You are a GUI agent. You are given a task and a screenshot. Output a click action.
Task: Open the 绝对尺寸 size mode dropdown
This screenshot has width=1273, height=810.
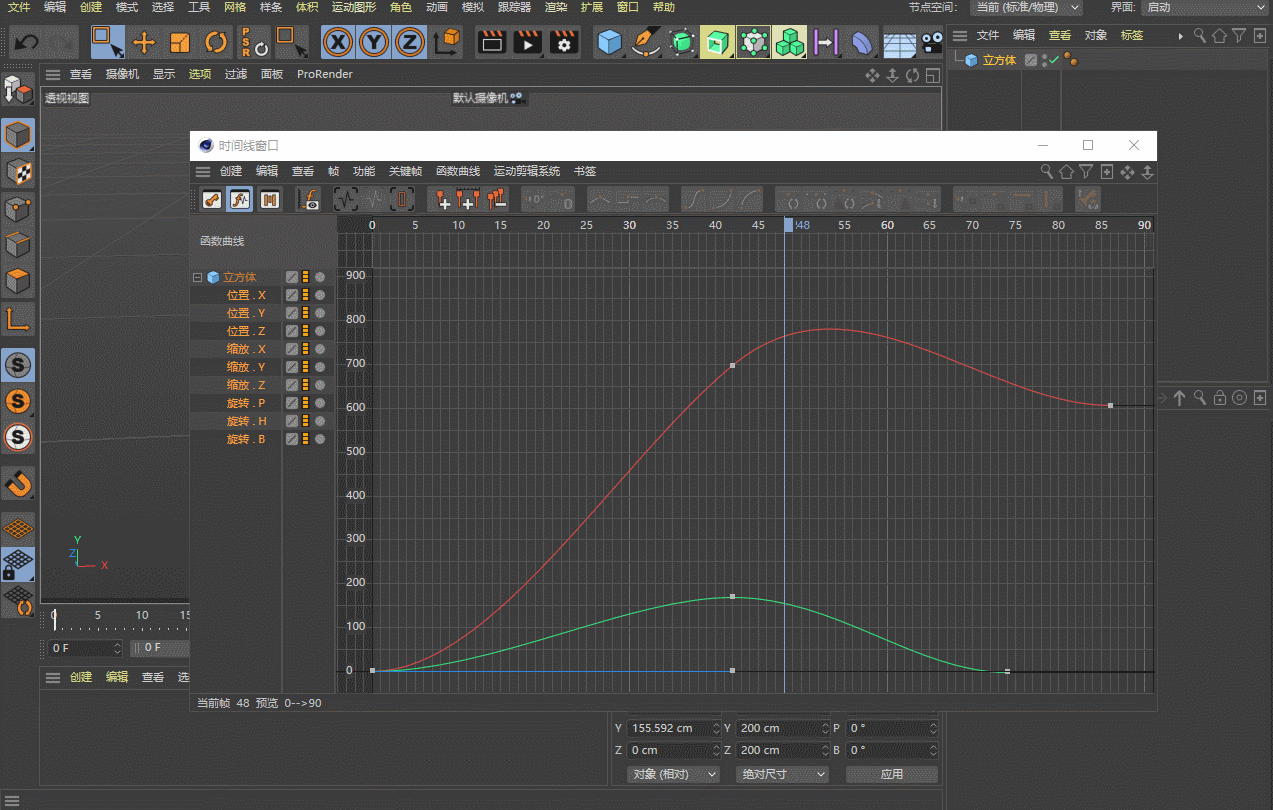(782, 774)
